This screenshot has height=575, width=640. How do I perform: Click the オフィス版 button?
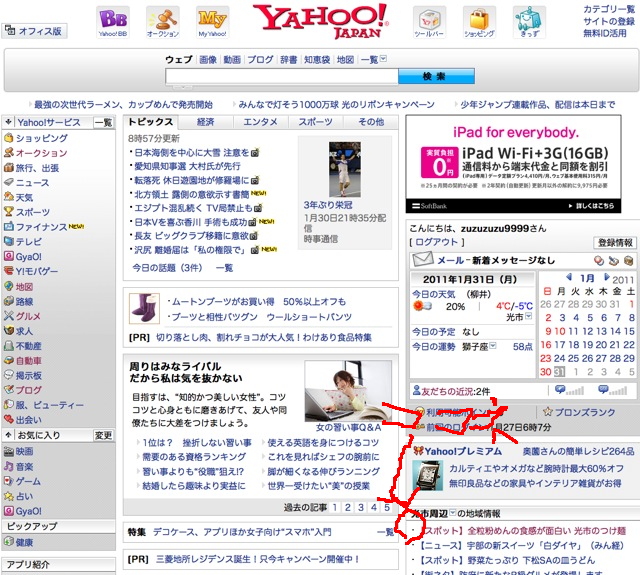click(34, 31)
